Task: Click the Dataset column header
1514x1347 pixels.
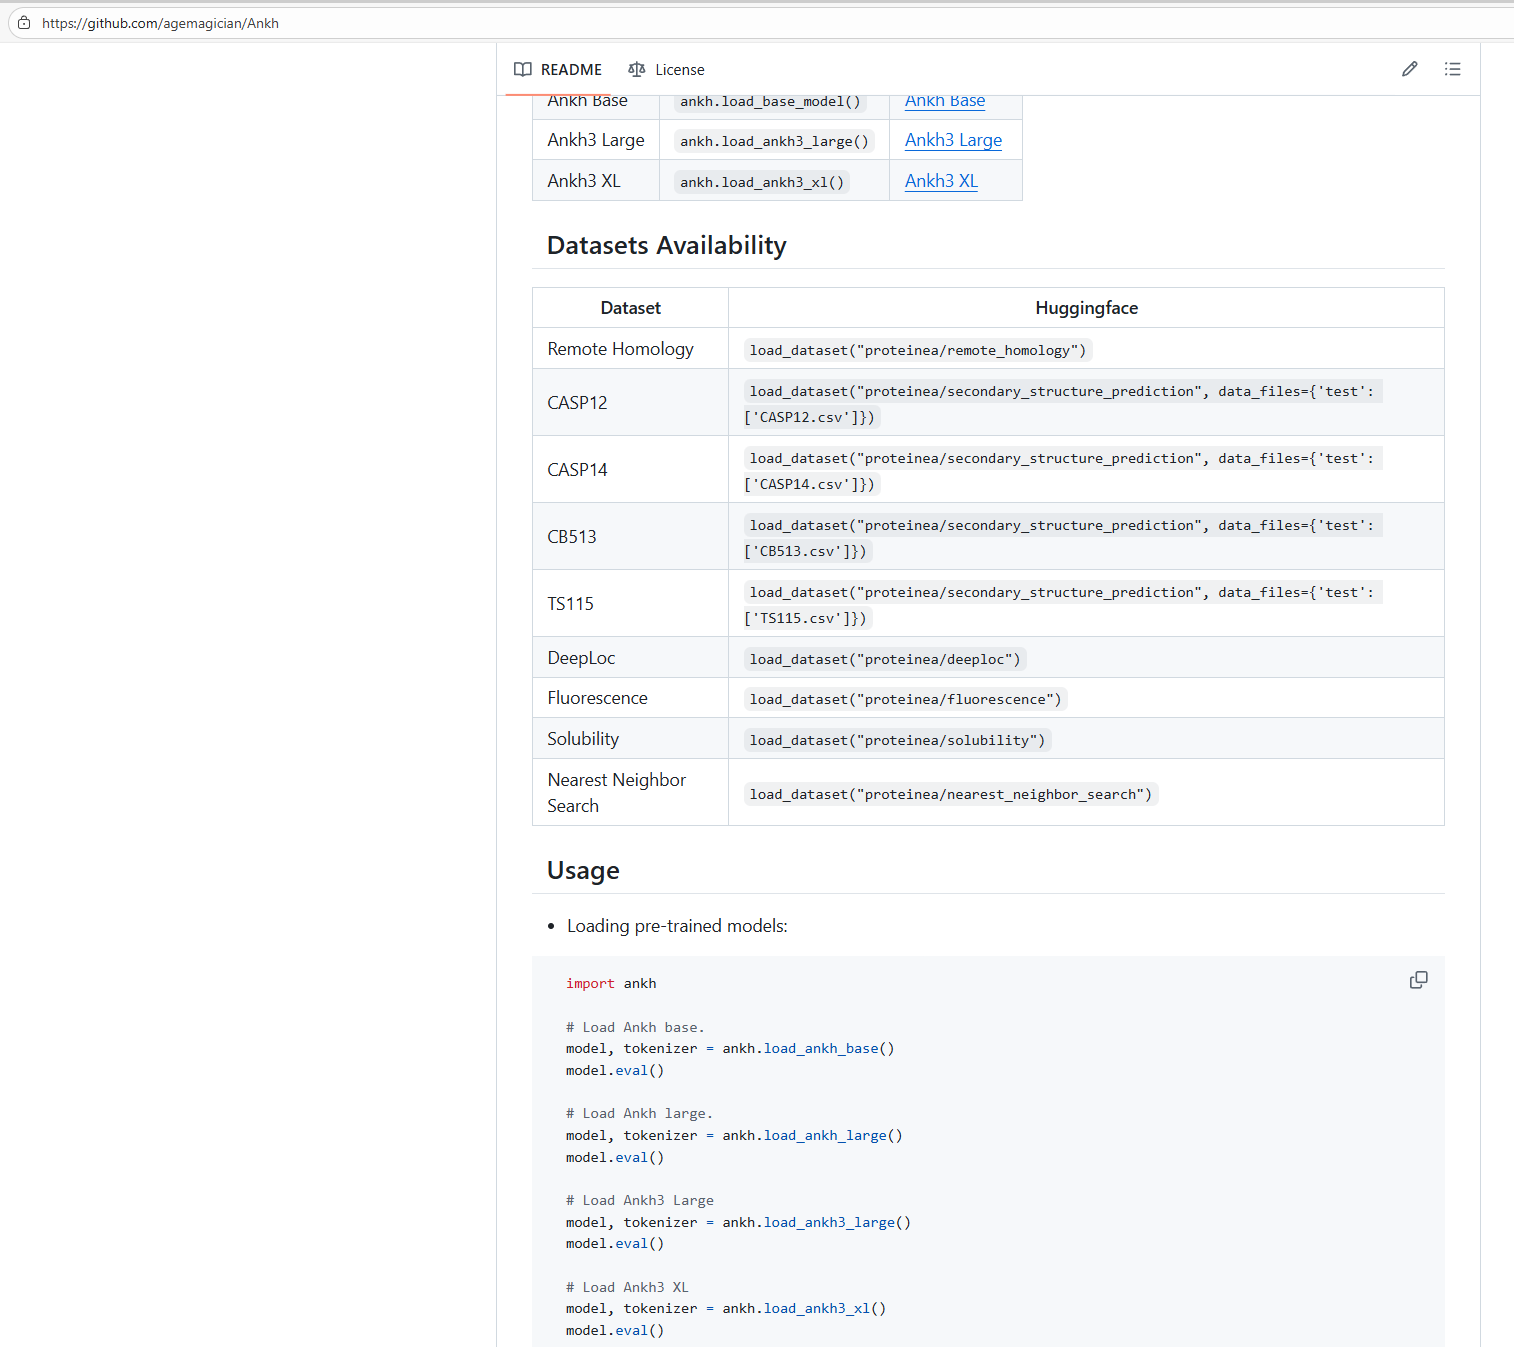Action: pyautogui.click(x=630, y=308)
